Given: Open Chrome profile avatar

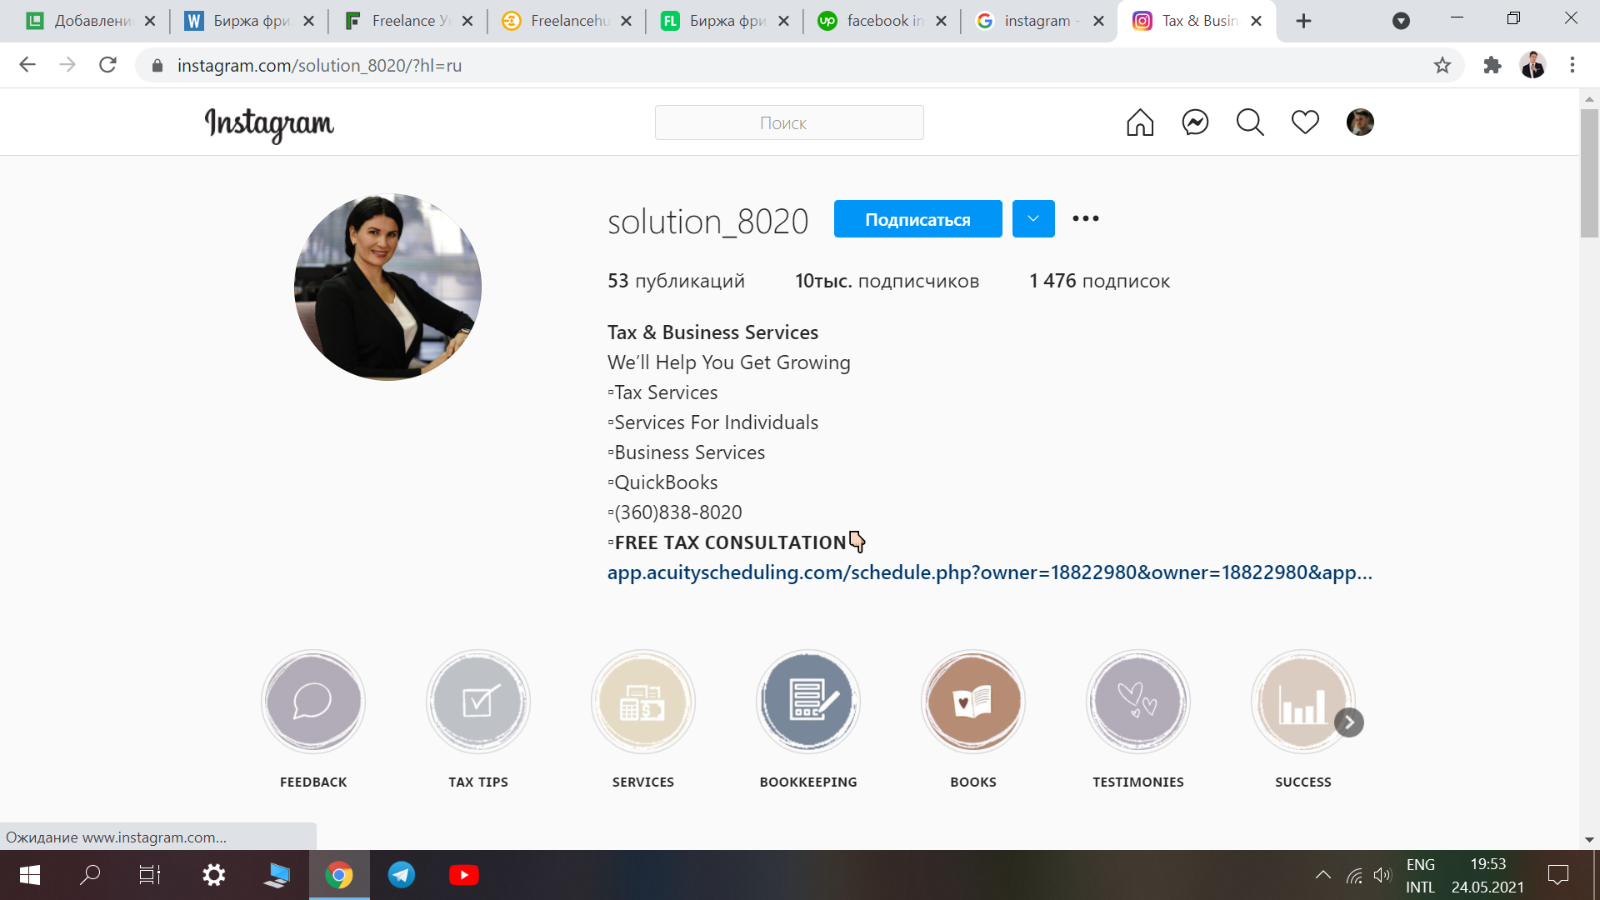Looking at the screenshot, I should [x=1533, y=65].
